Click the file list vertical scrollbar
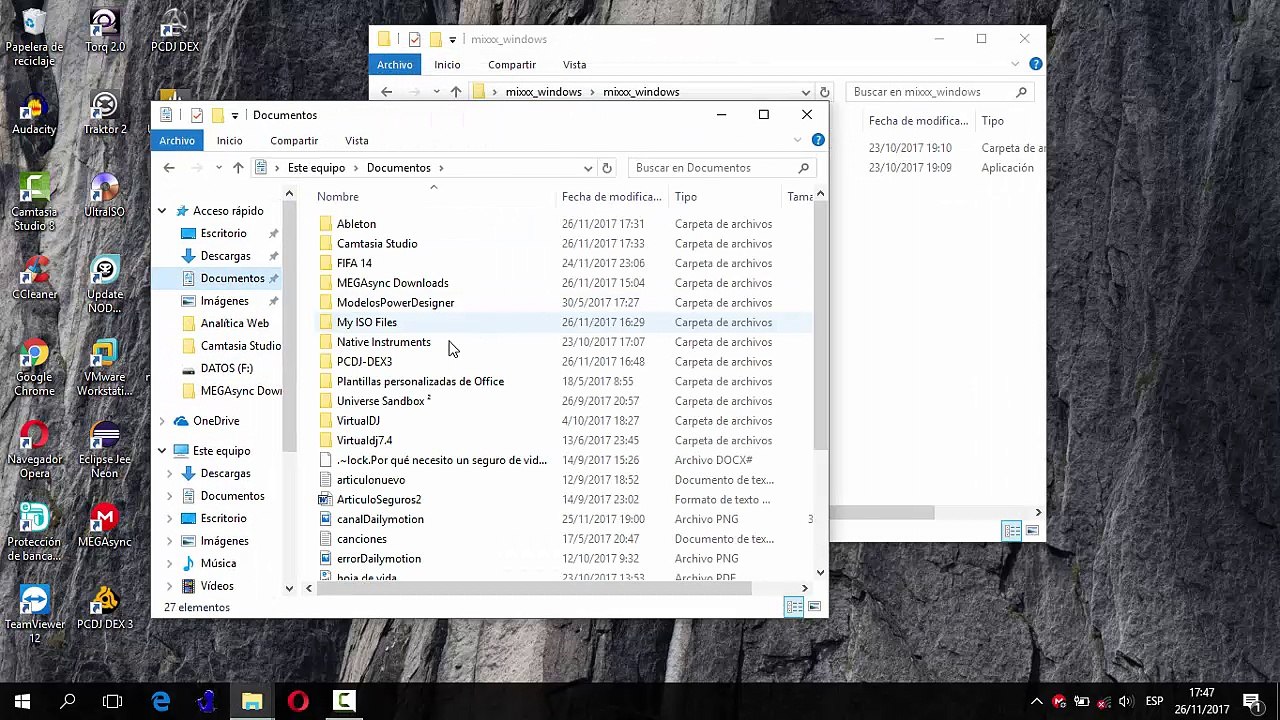Screen dimensions: 1280x720 (x=820, y=323)
